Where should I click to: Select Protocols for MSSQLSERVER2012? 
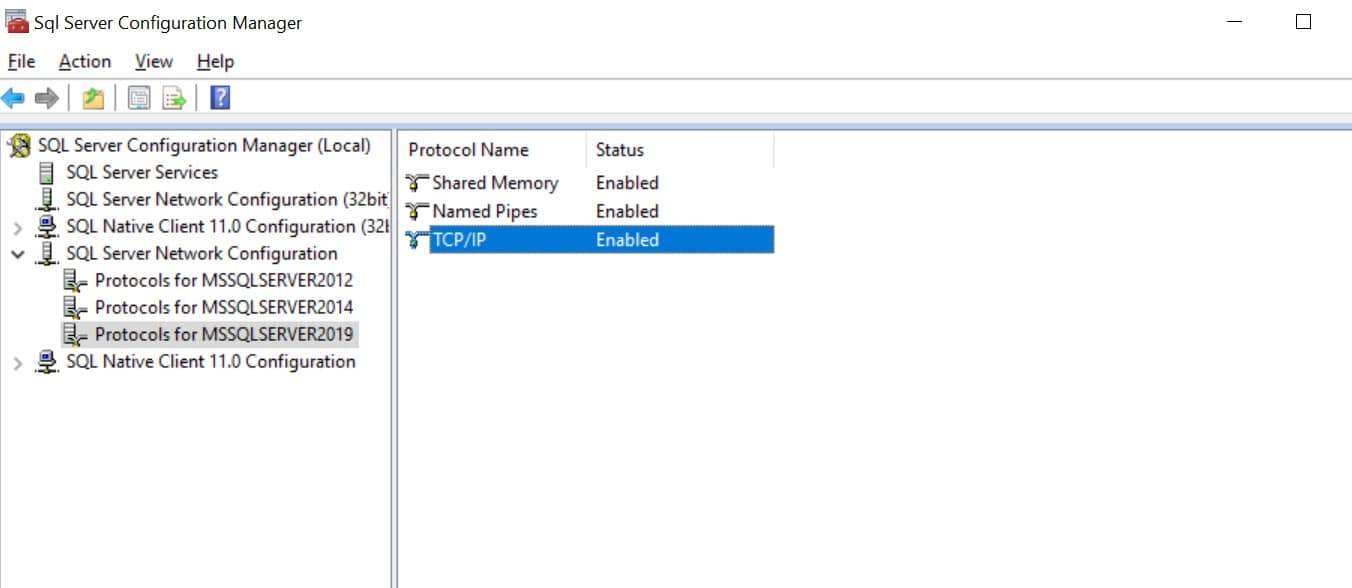pyautogui.click(x=224, y=281)
